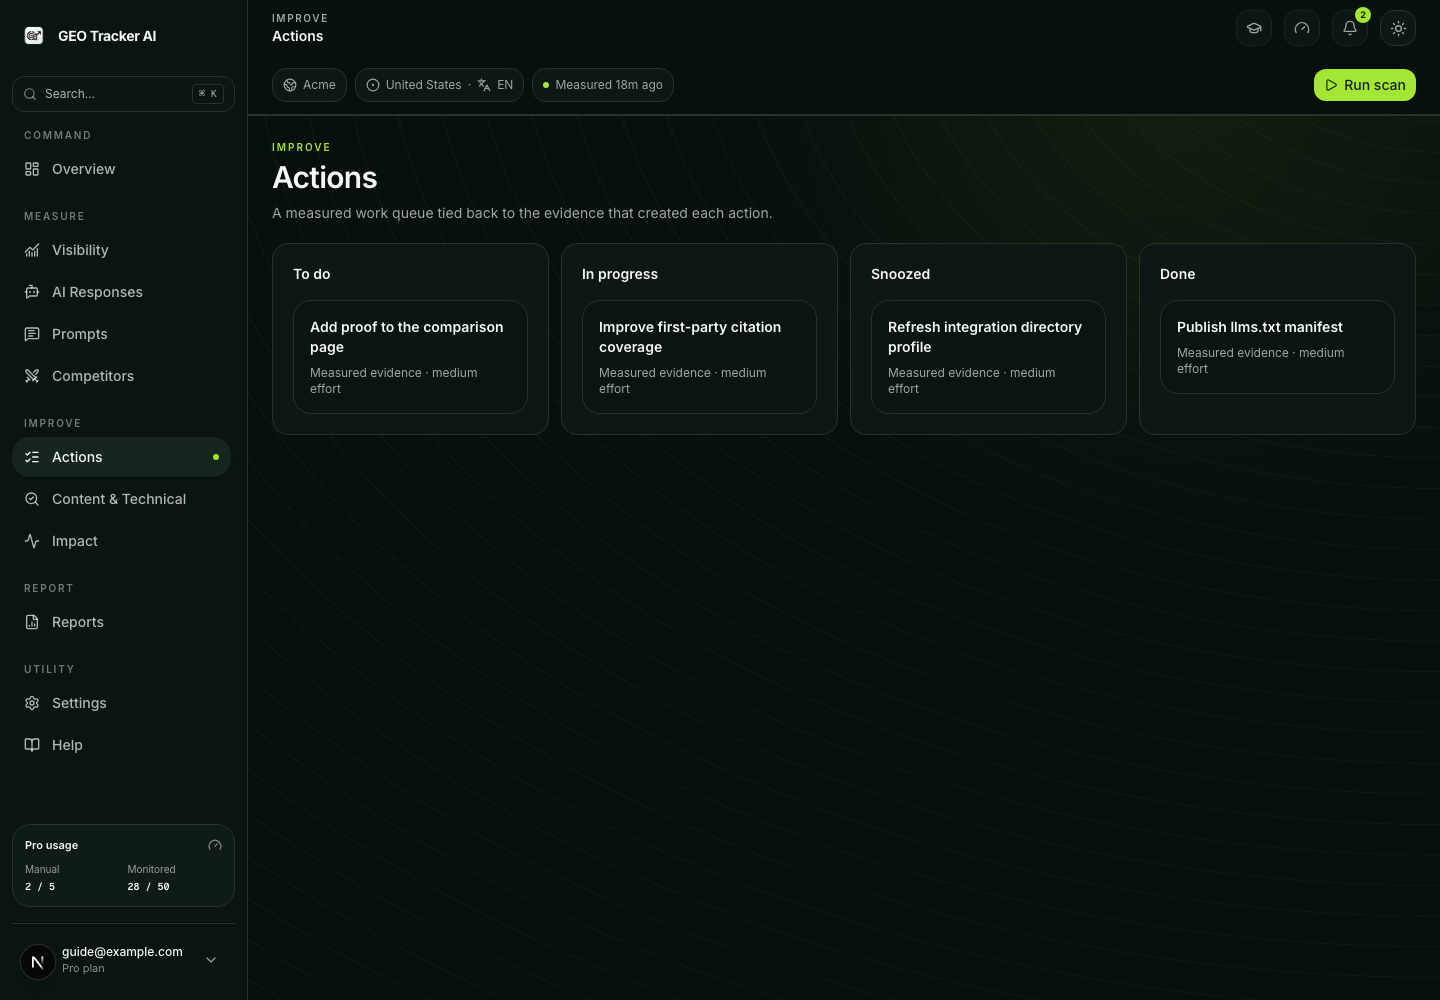Open Competitors in the sidebar
The height and width of the screenshot is (1000, 1440).
click(121, 376)
